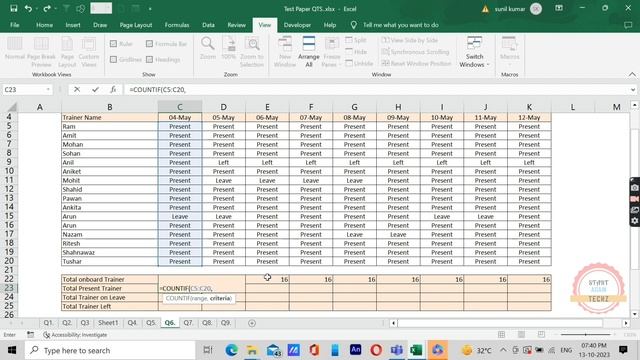This screenshot has width=640, height=360.
Task: Switch to the Home tab
Action: (x=44, y=25)
